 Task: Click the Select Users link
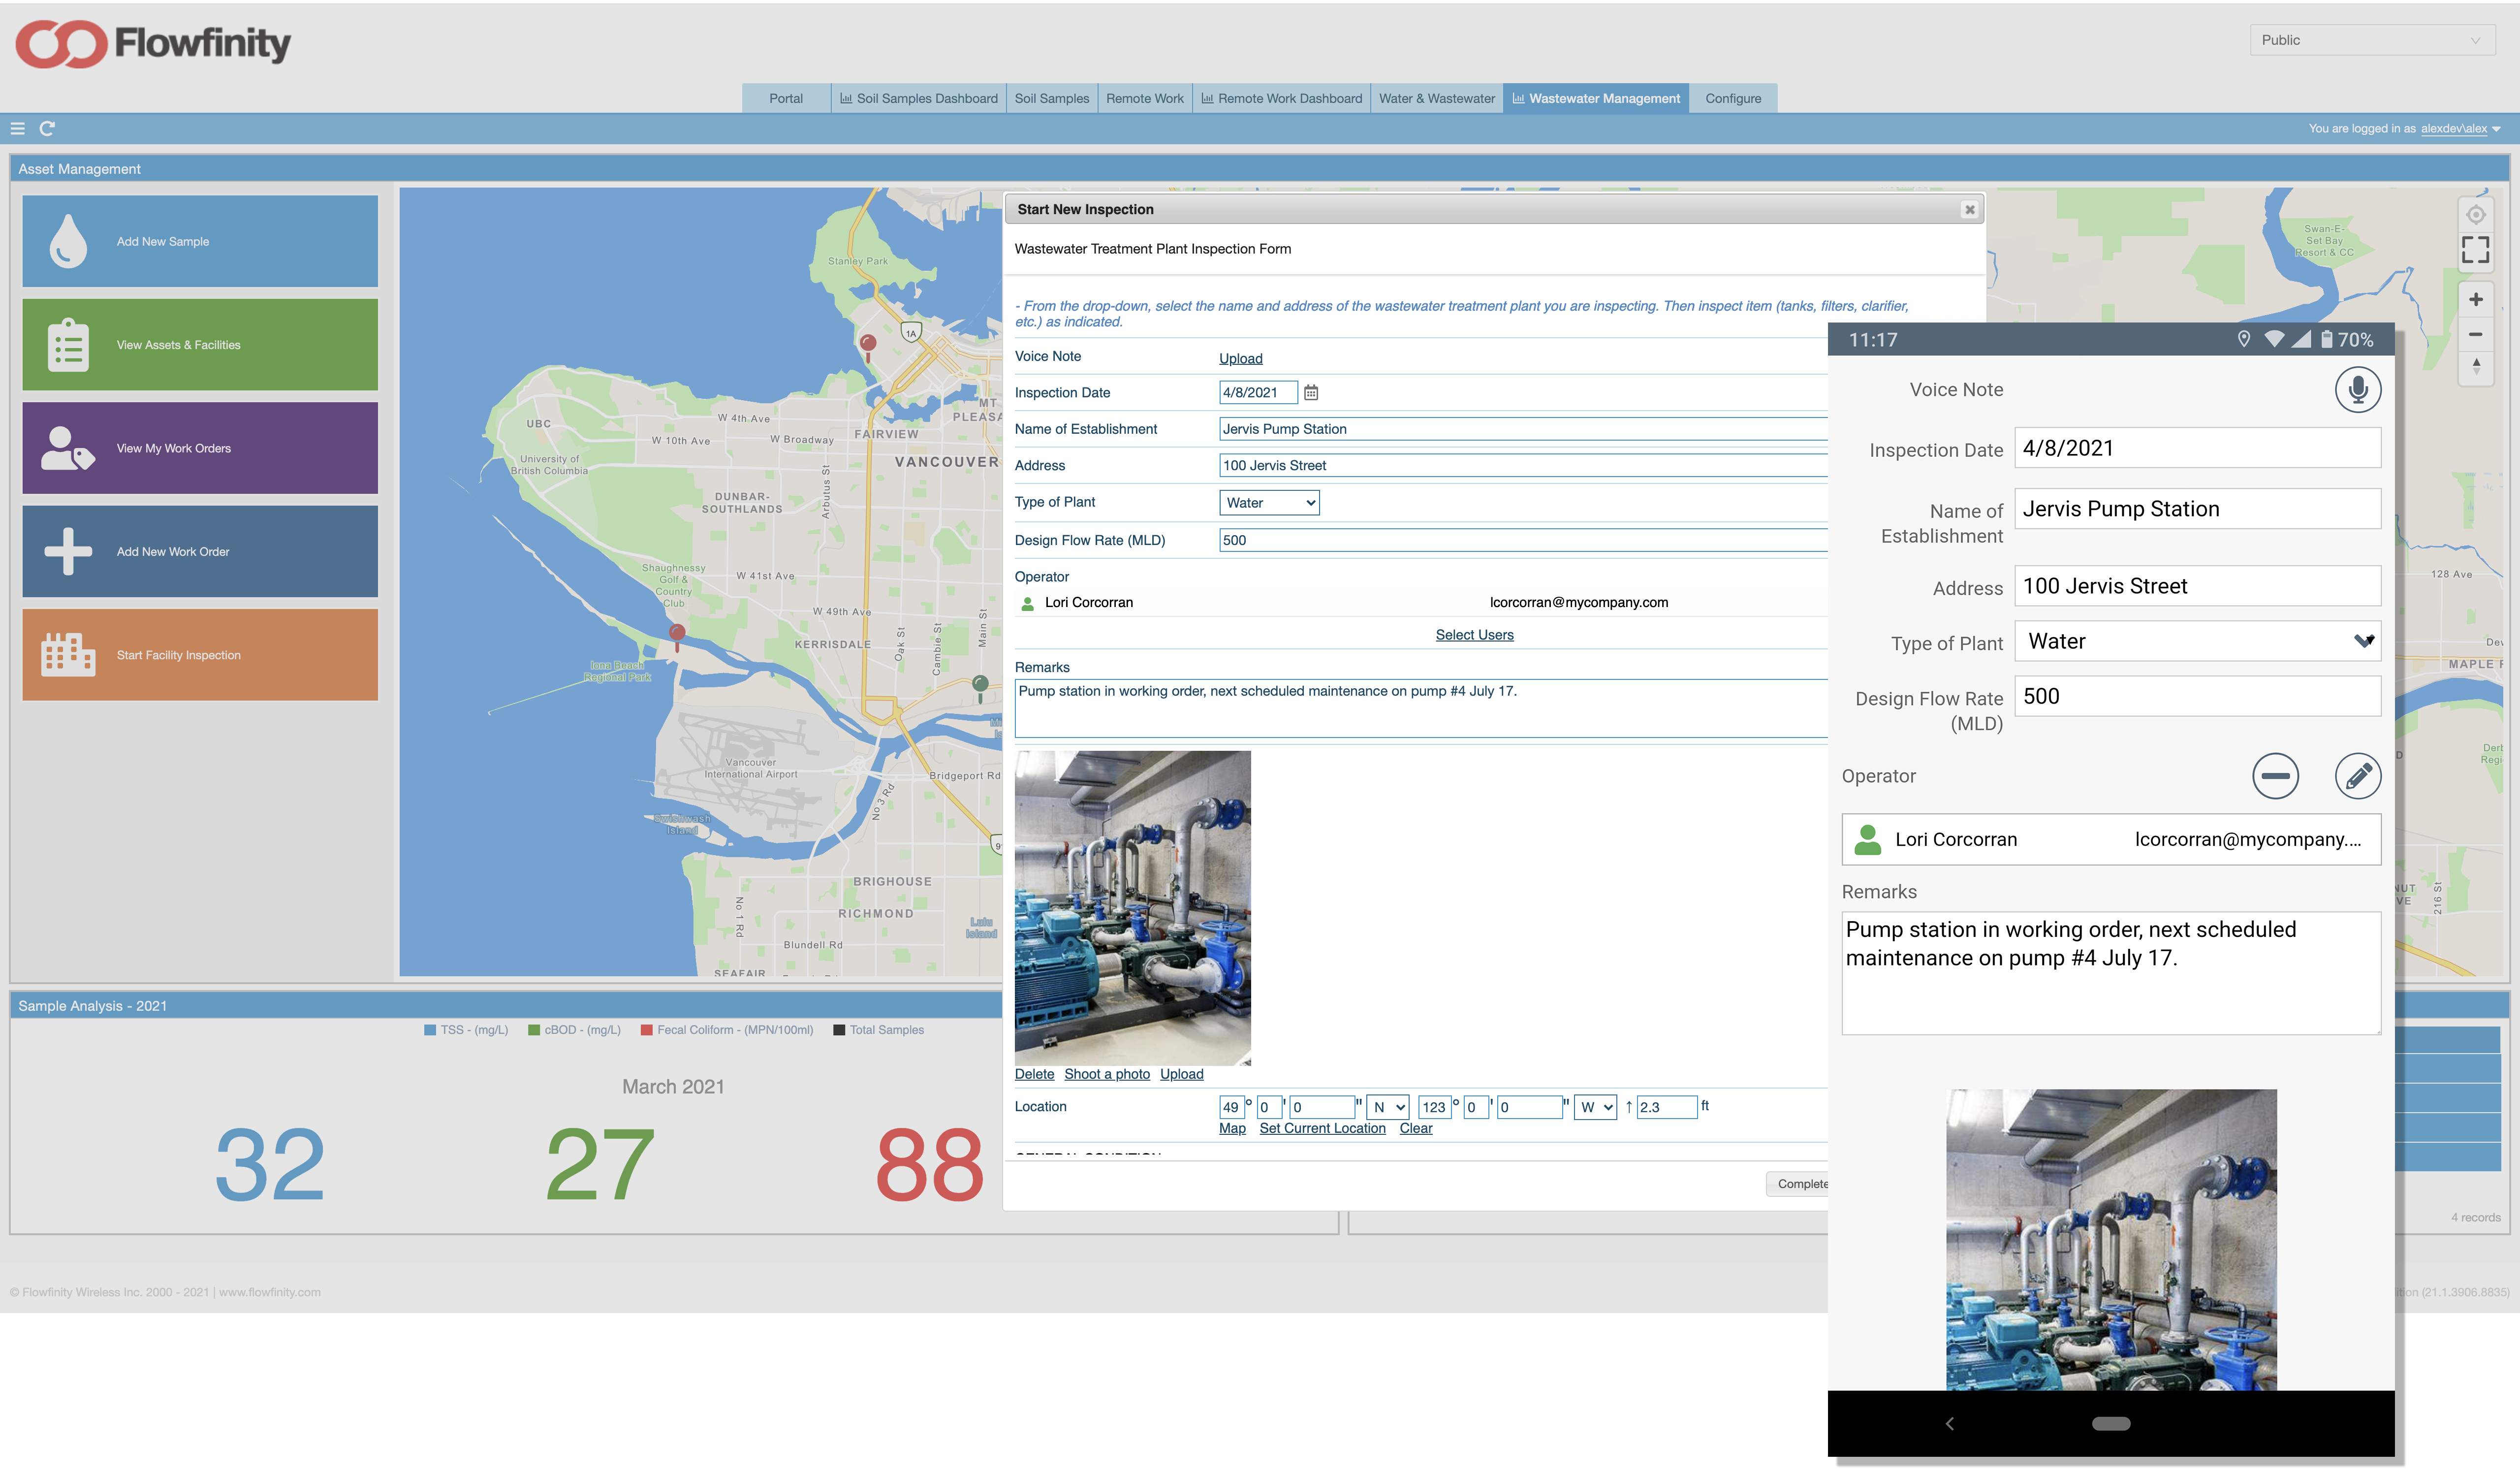(1473, 635)
